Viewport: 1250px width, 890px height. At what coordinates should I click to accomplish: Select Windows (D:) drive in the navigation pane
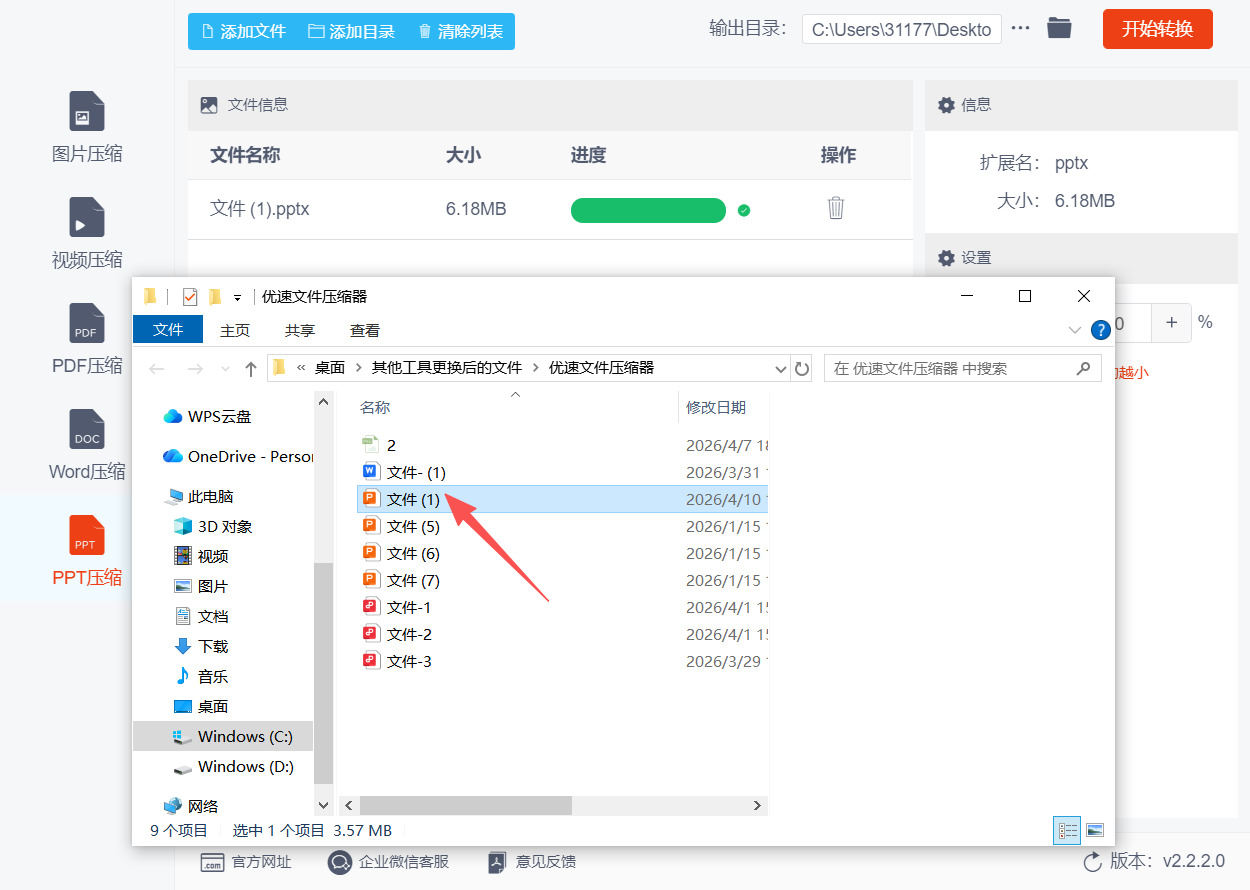(233, 766)
